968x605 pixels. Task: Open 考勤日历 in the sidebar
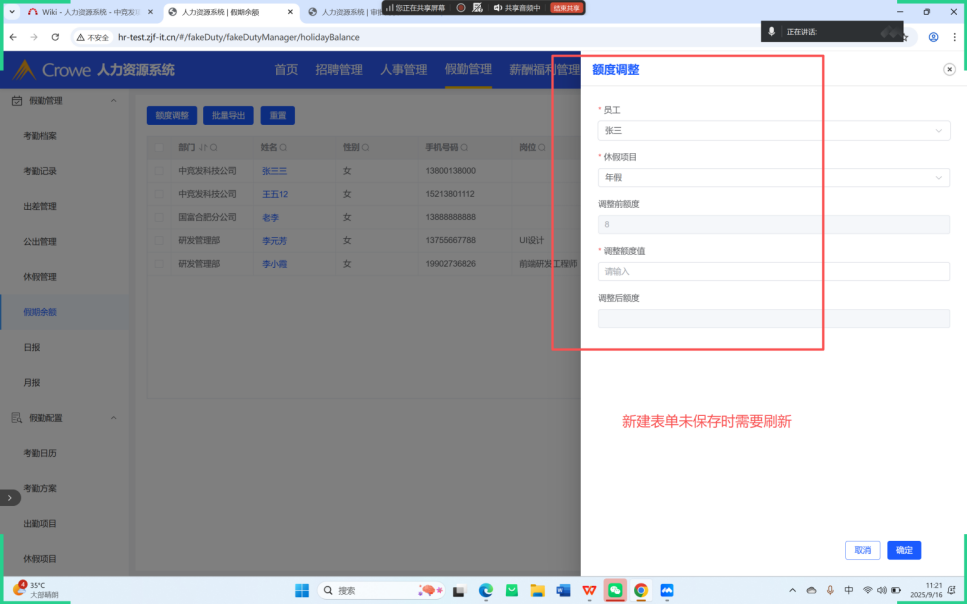tap(40, 453)
